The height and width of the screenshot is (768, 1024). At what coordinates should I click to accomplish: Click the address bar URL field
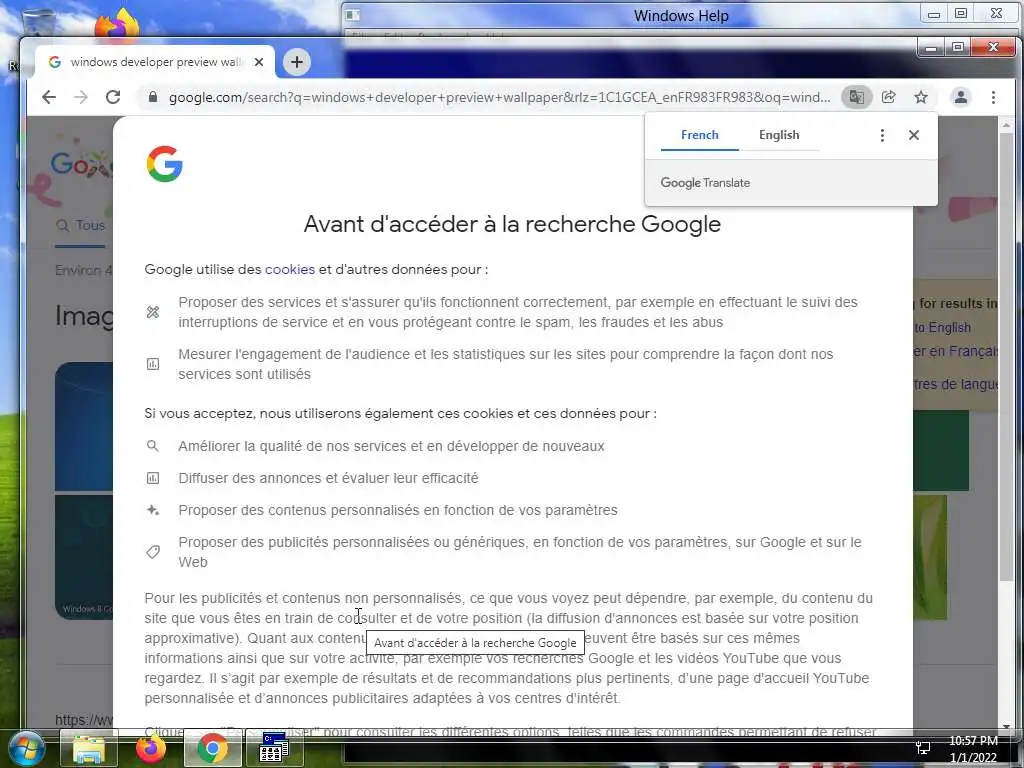(x=499, y=97)
